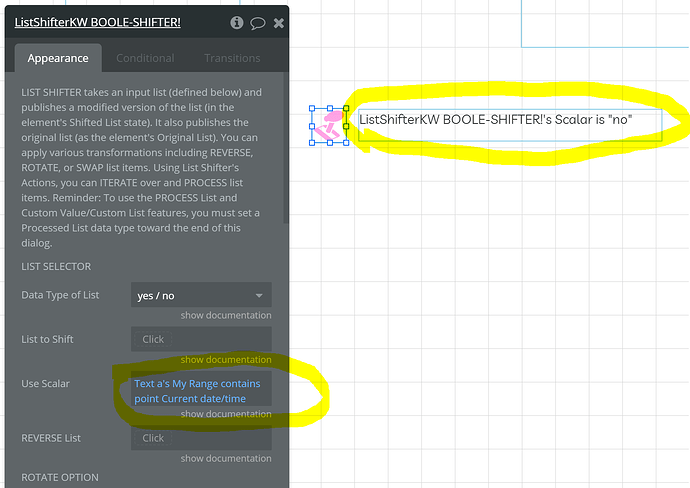Image resolution: width=690 pixels, height=488 pixels.
Task: Open the element info icon
Action: coord(237,22)
